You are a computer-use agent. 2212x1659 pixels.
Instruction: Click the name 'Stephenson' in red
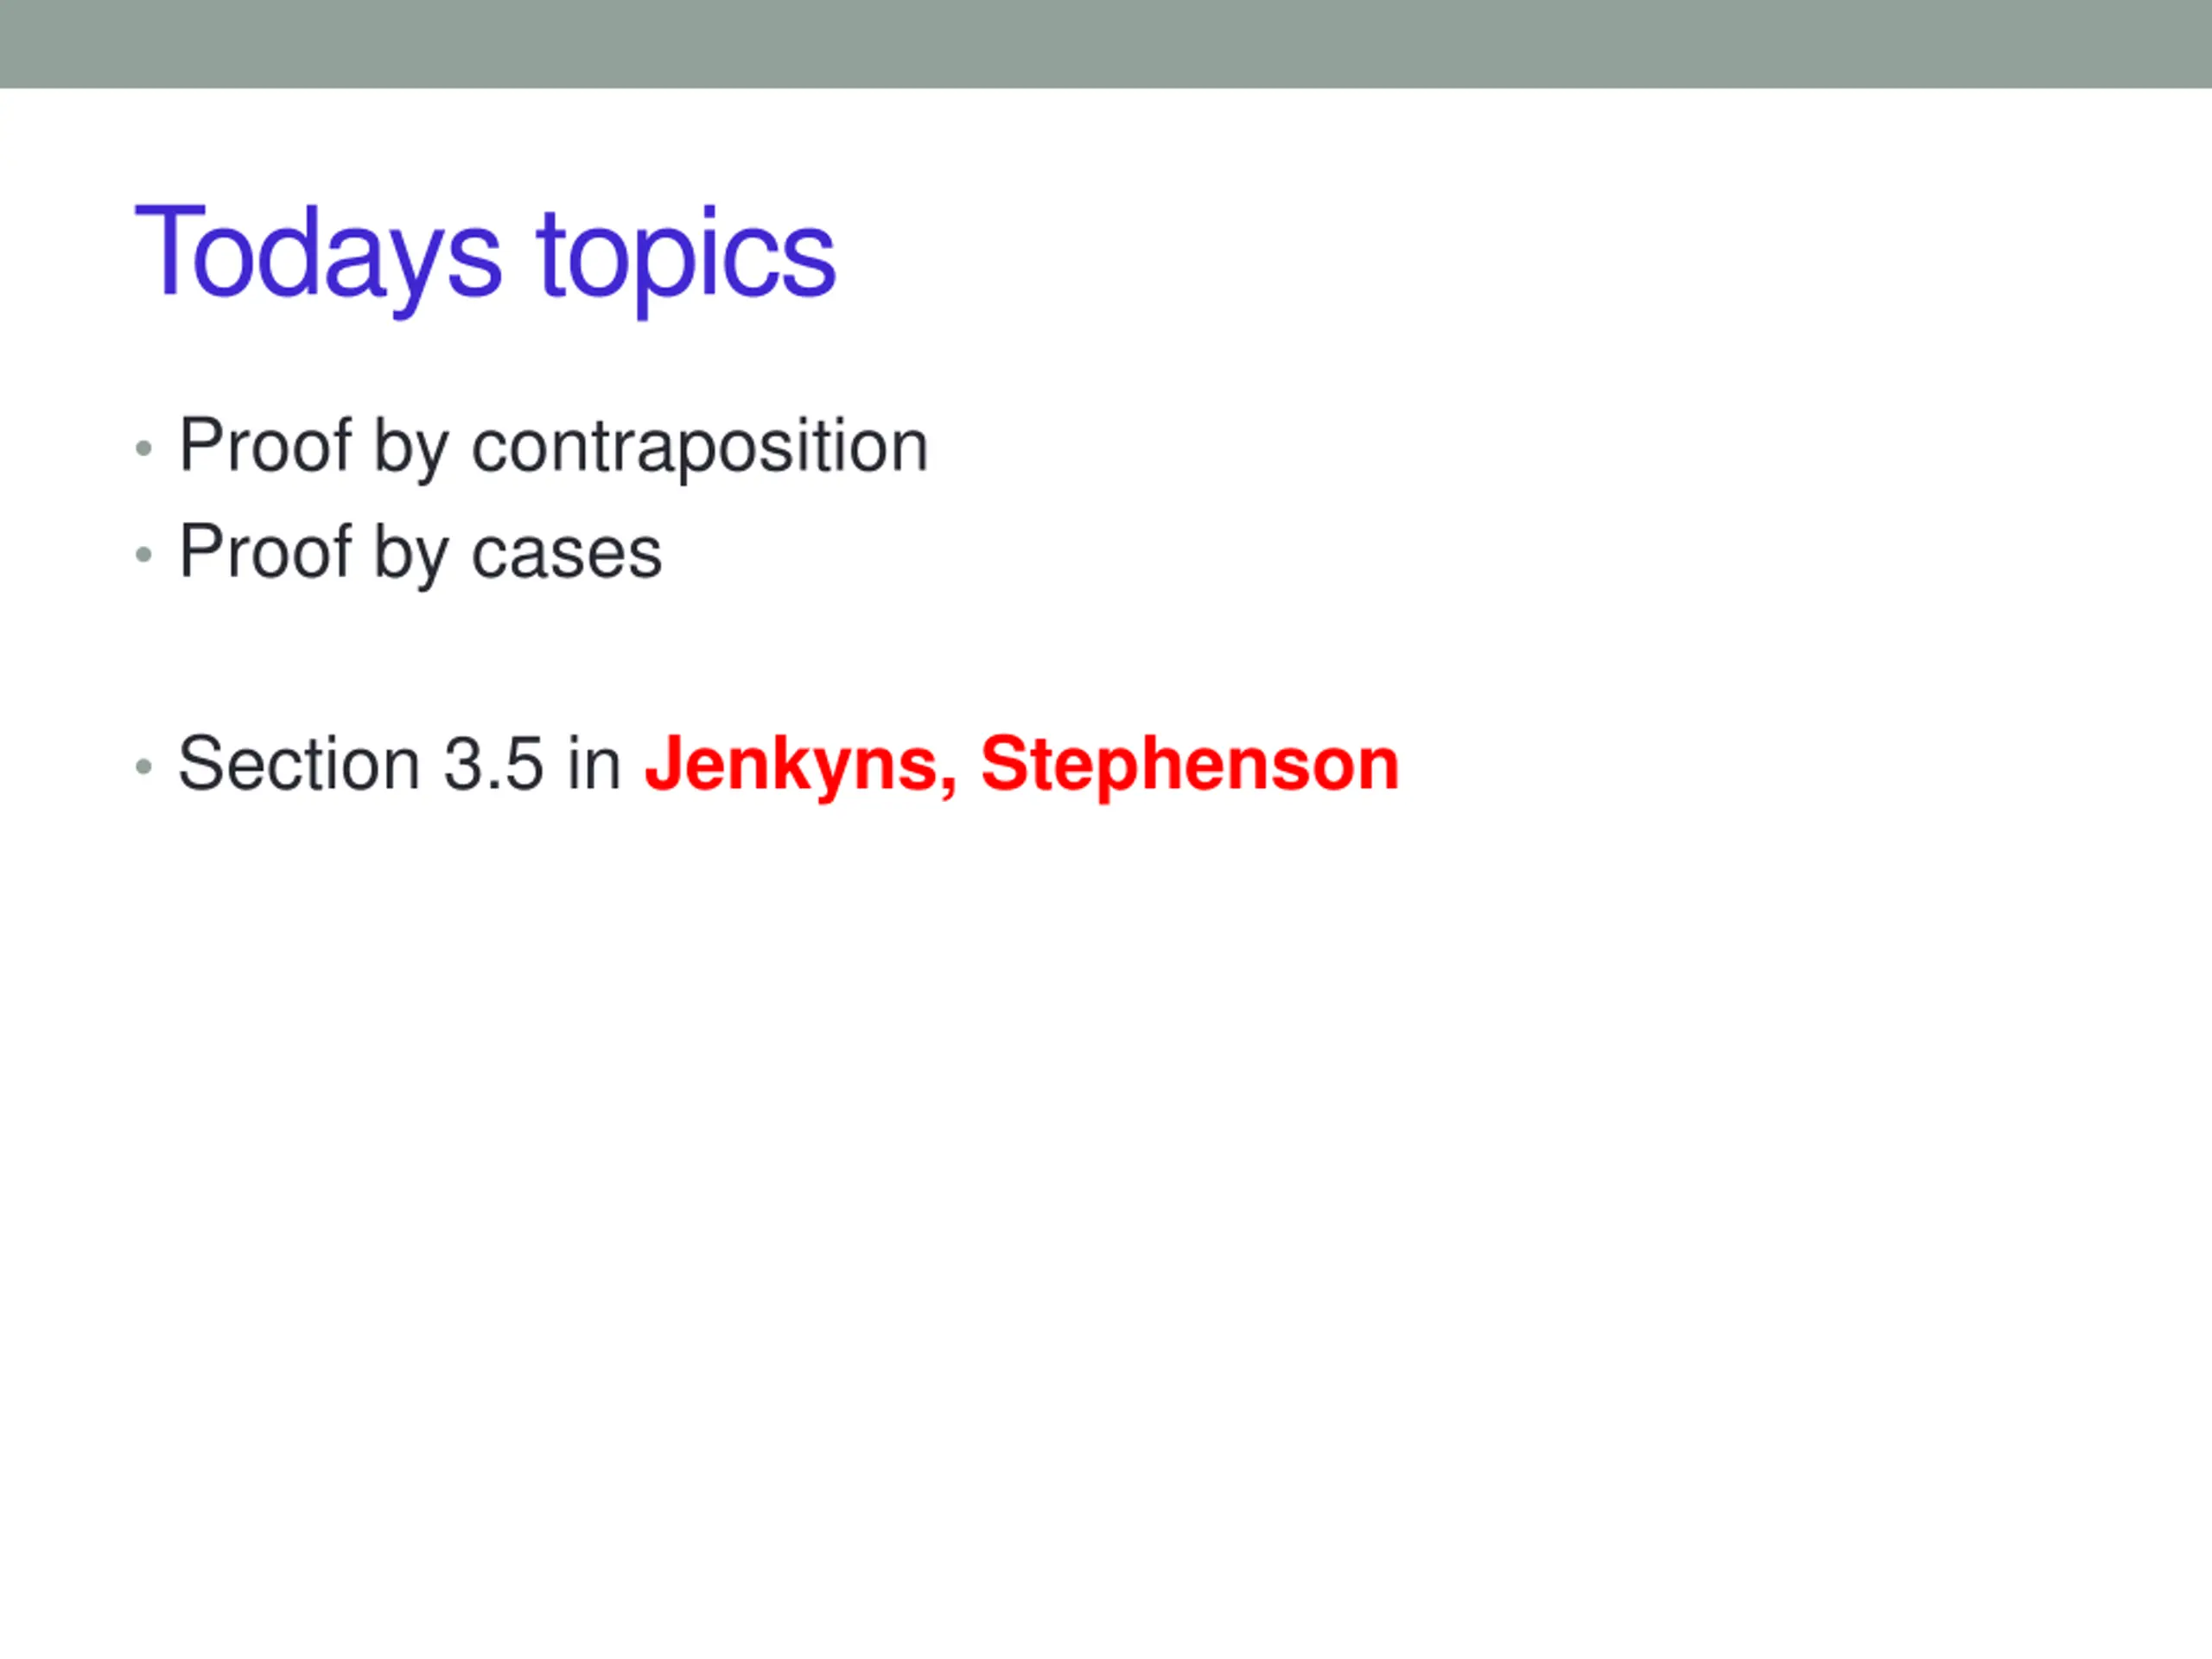coord(1189,765)
